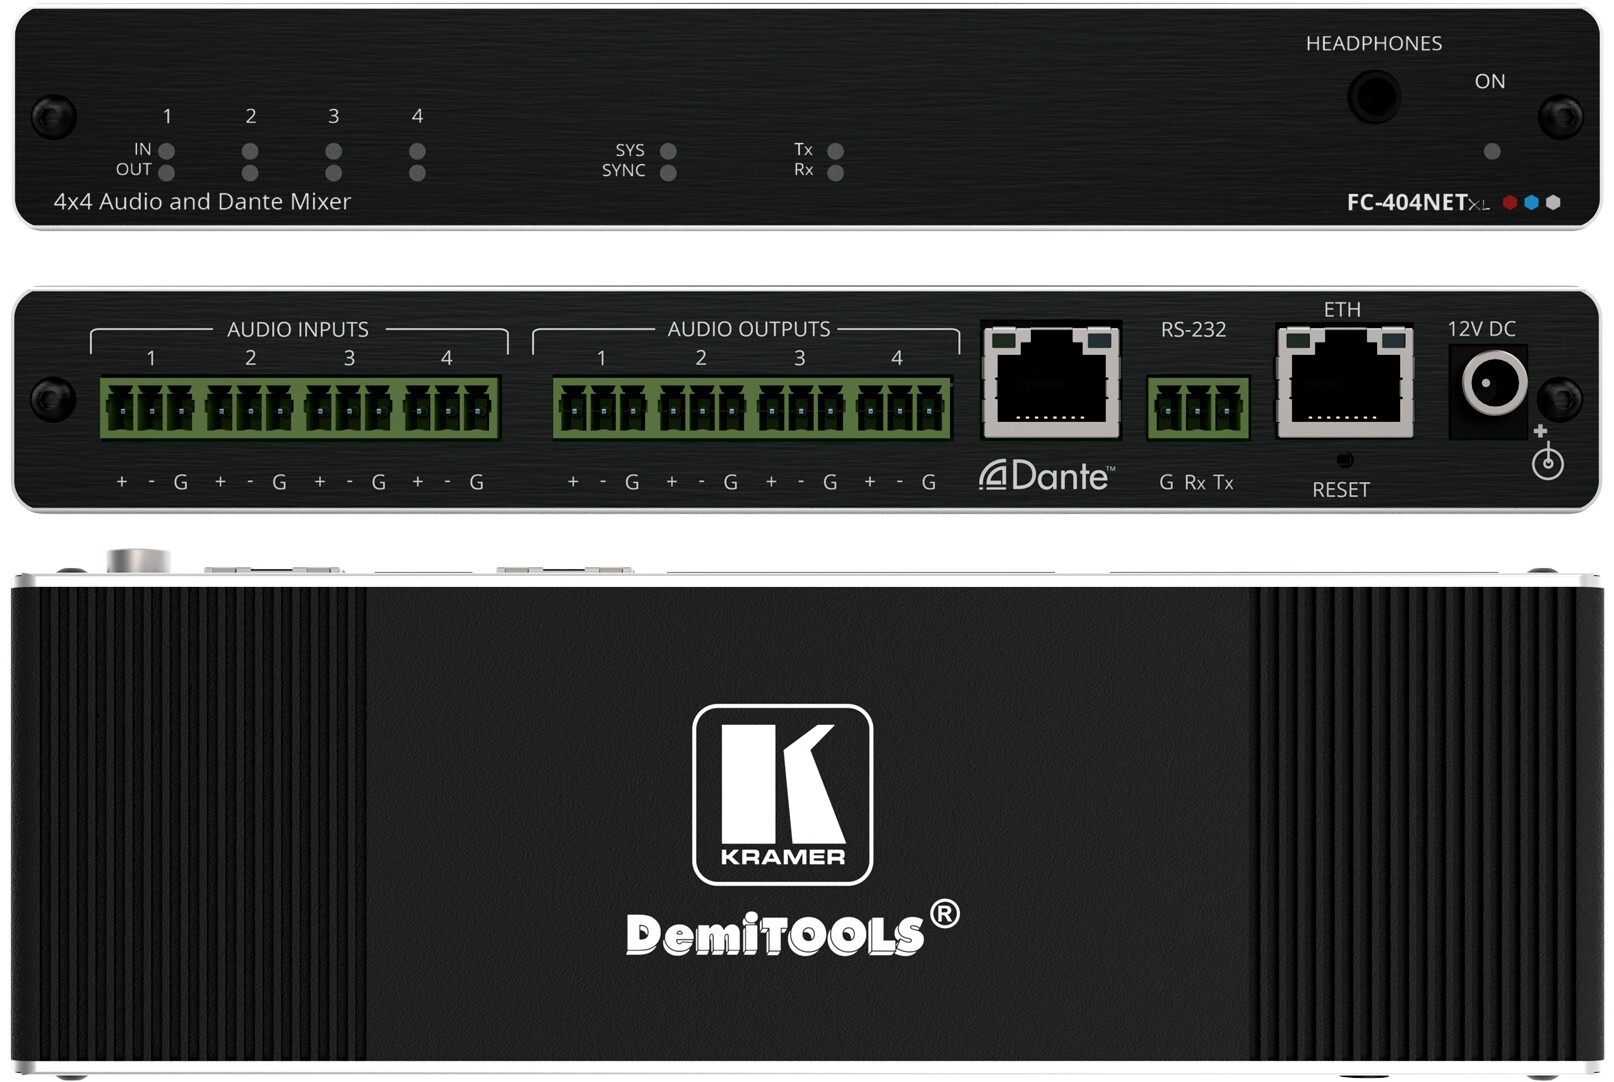Viewport: 1614px width, 1082px height.
Task: Click the AUDIO OUTPUTS heading
Action: pos(749,329)
